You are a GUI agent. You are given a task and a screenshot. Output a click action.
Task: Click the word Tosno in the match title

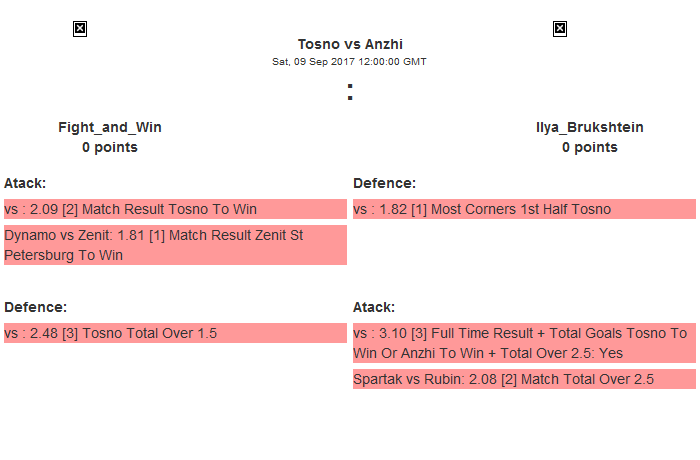tap(317, 44)
